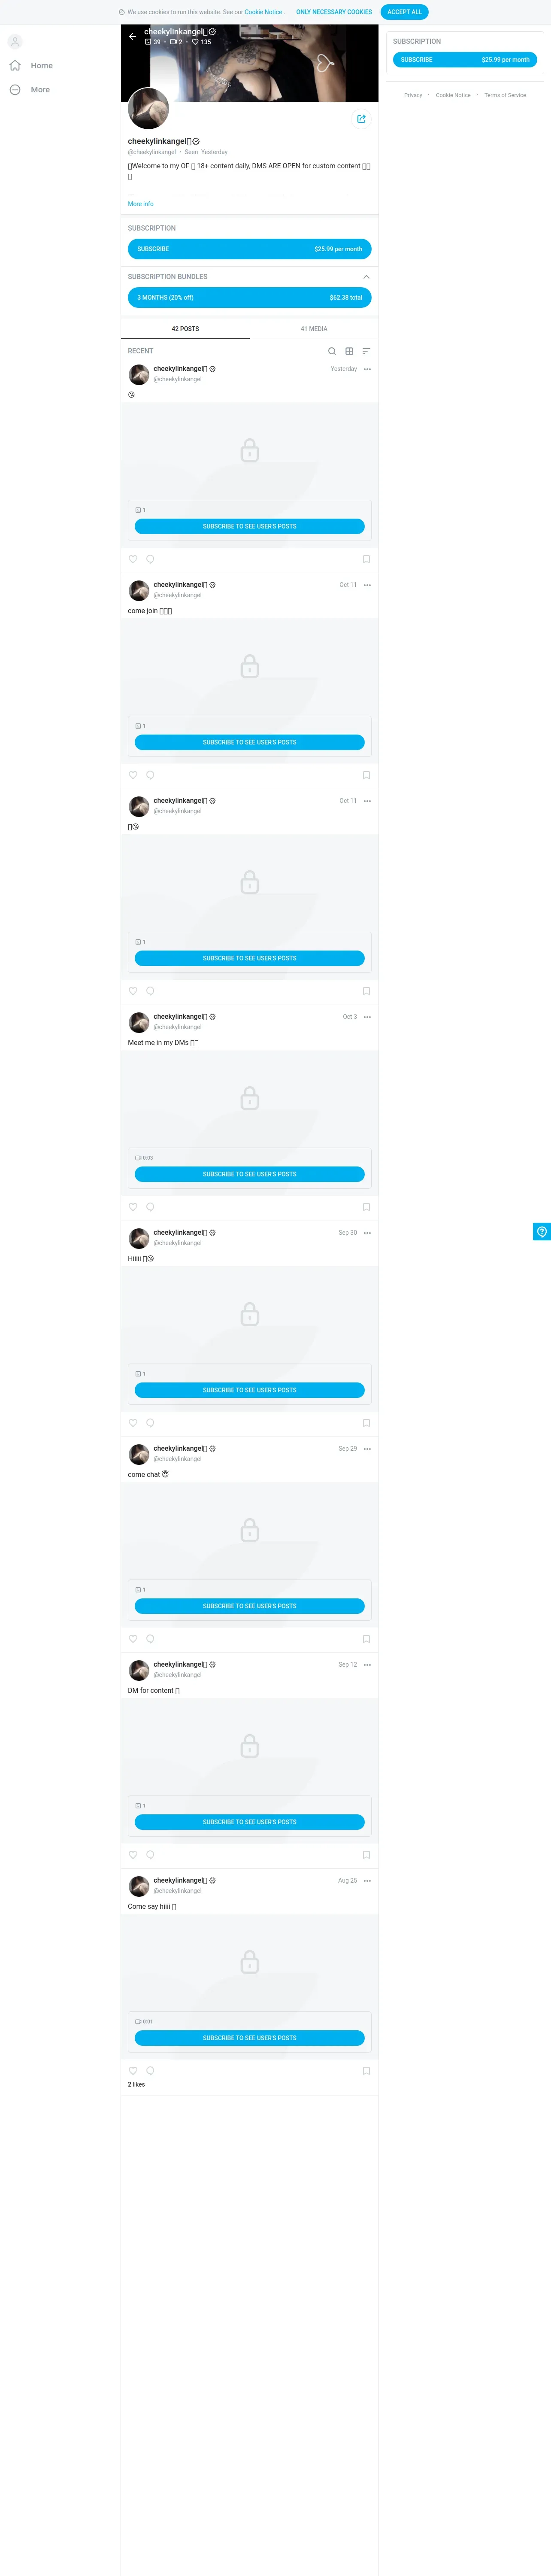Open the comment icon on 'come join' post
551x2576 pixels.
pyautogui.click(x=150, y=775)
